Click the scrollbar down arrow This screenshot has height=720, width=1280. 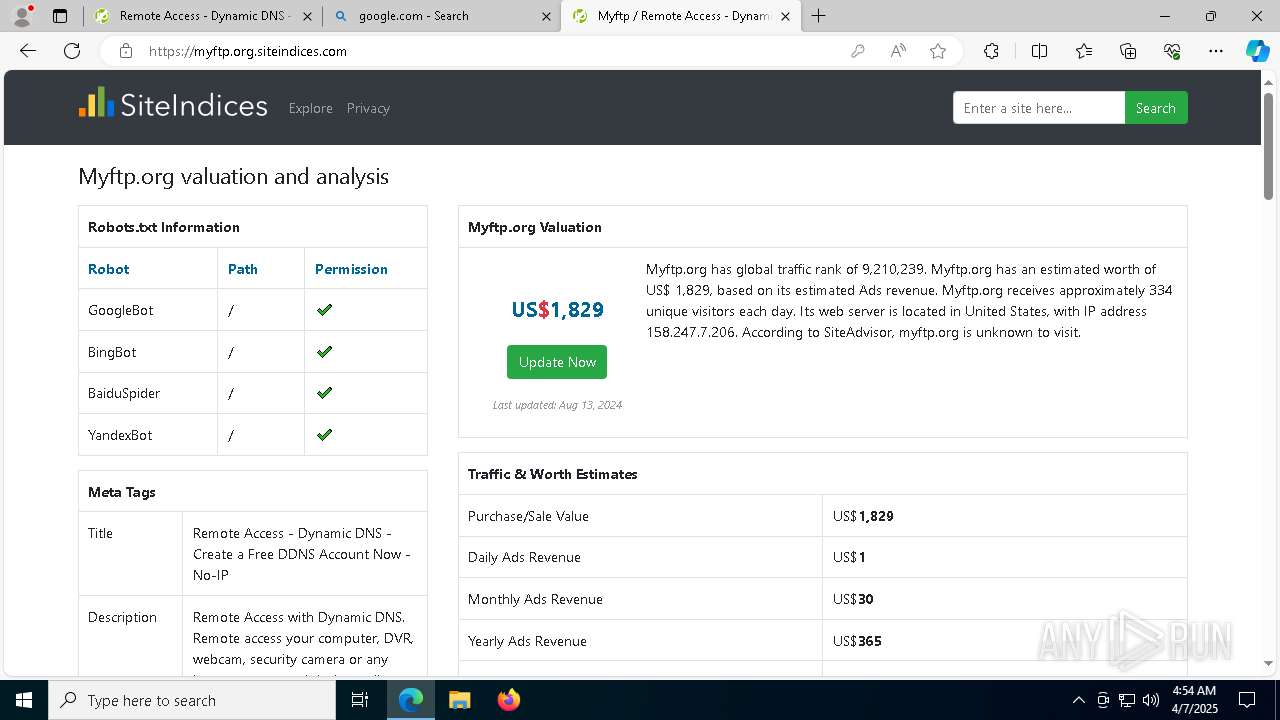coord(1269,663)
